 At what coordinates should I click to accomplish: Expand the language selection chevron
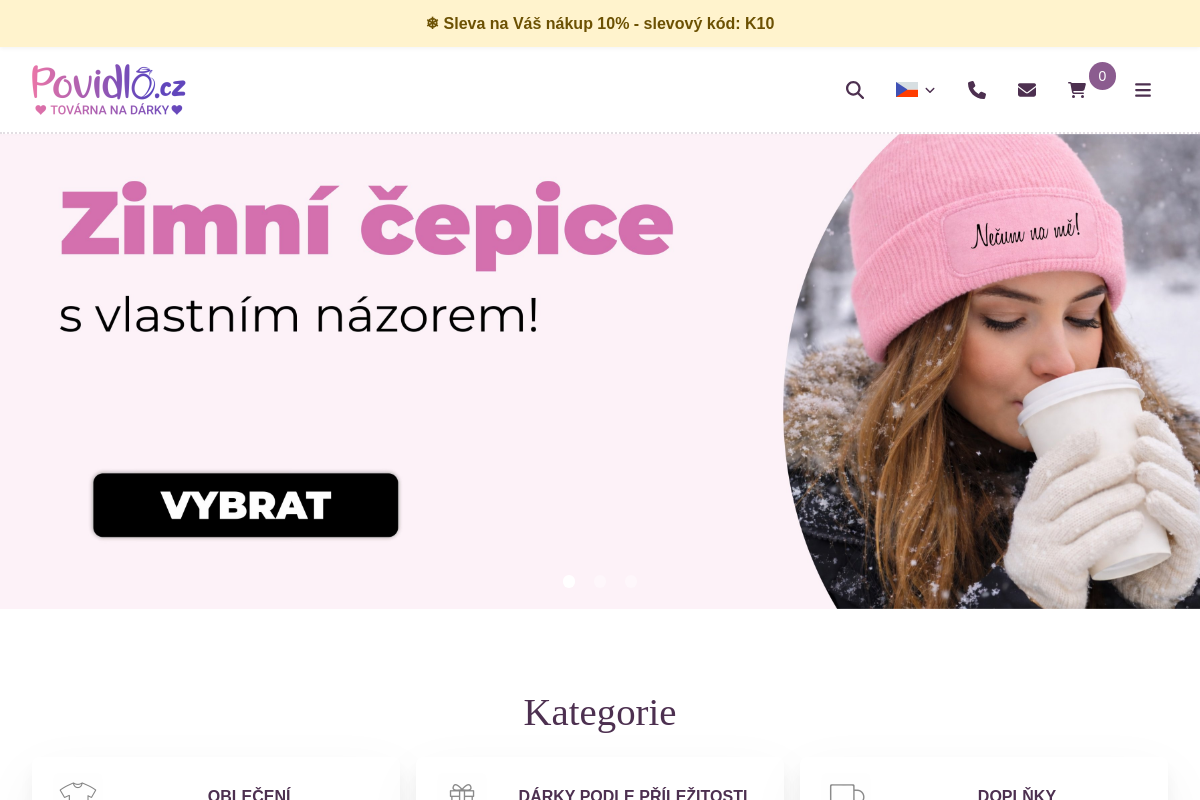[930, 90]
